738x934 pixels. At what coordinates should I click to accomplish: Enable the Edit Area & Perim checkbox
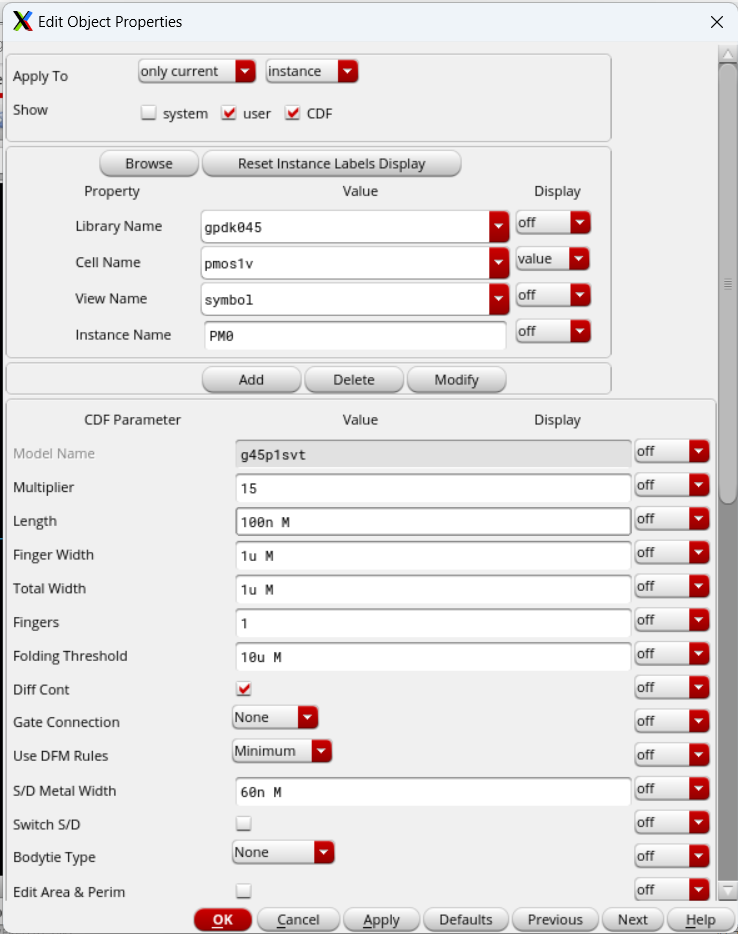(x=244, y=891)
